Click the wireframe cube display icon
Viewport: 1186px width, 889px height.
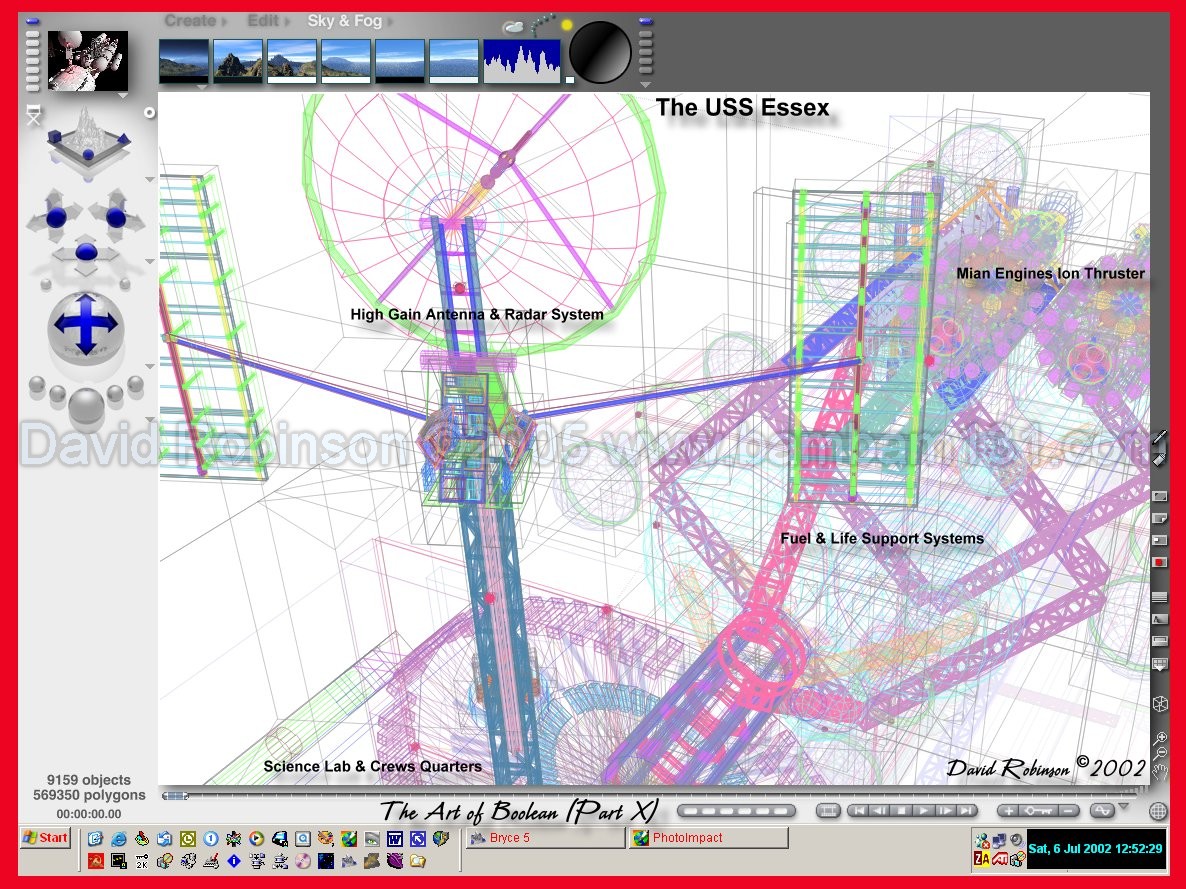pyautogui.click(x=1160, y=704)
